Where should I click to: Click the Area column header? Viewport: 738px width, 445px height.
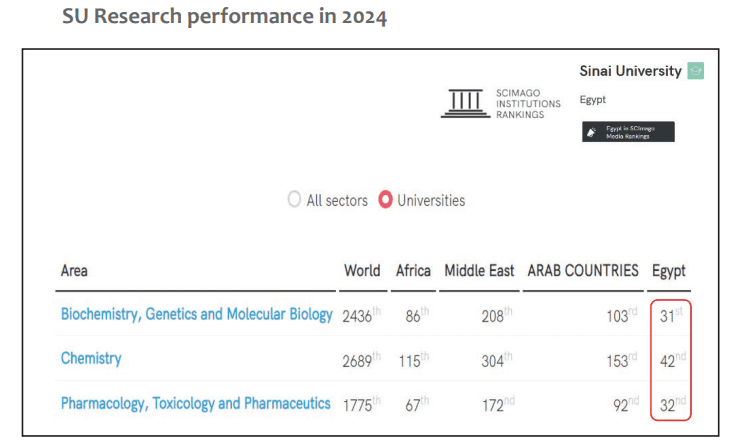point(74,271)
